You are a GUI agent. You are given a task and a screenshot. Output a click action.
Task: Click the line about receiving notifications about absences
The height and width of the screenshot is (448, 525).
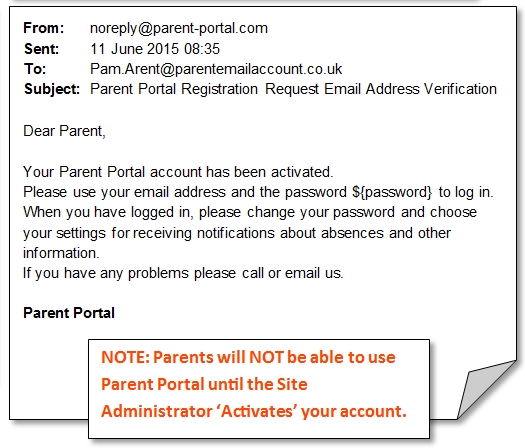pos(237,233)
